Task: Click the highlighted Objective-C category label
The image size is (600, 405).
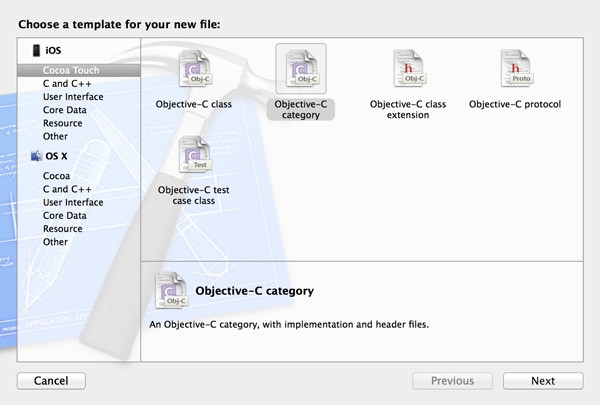Action: click(301, 109)
